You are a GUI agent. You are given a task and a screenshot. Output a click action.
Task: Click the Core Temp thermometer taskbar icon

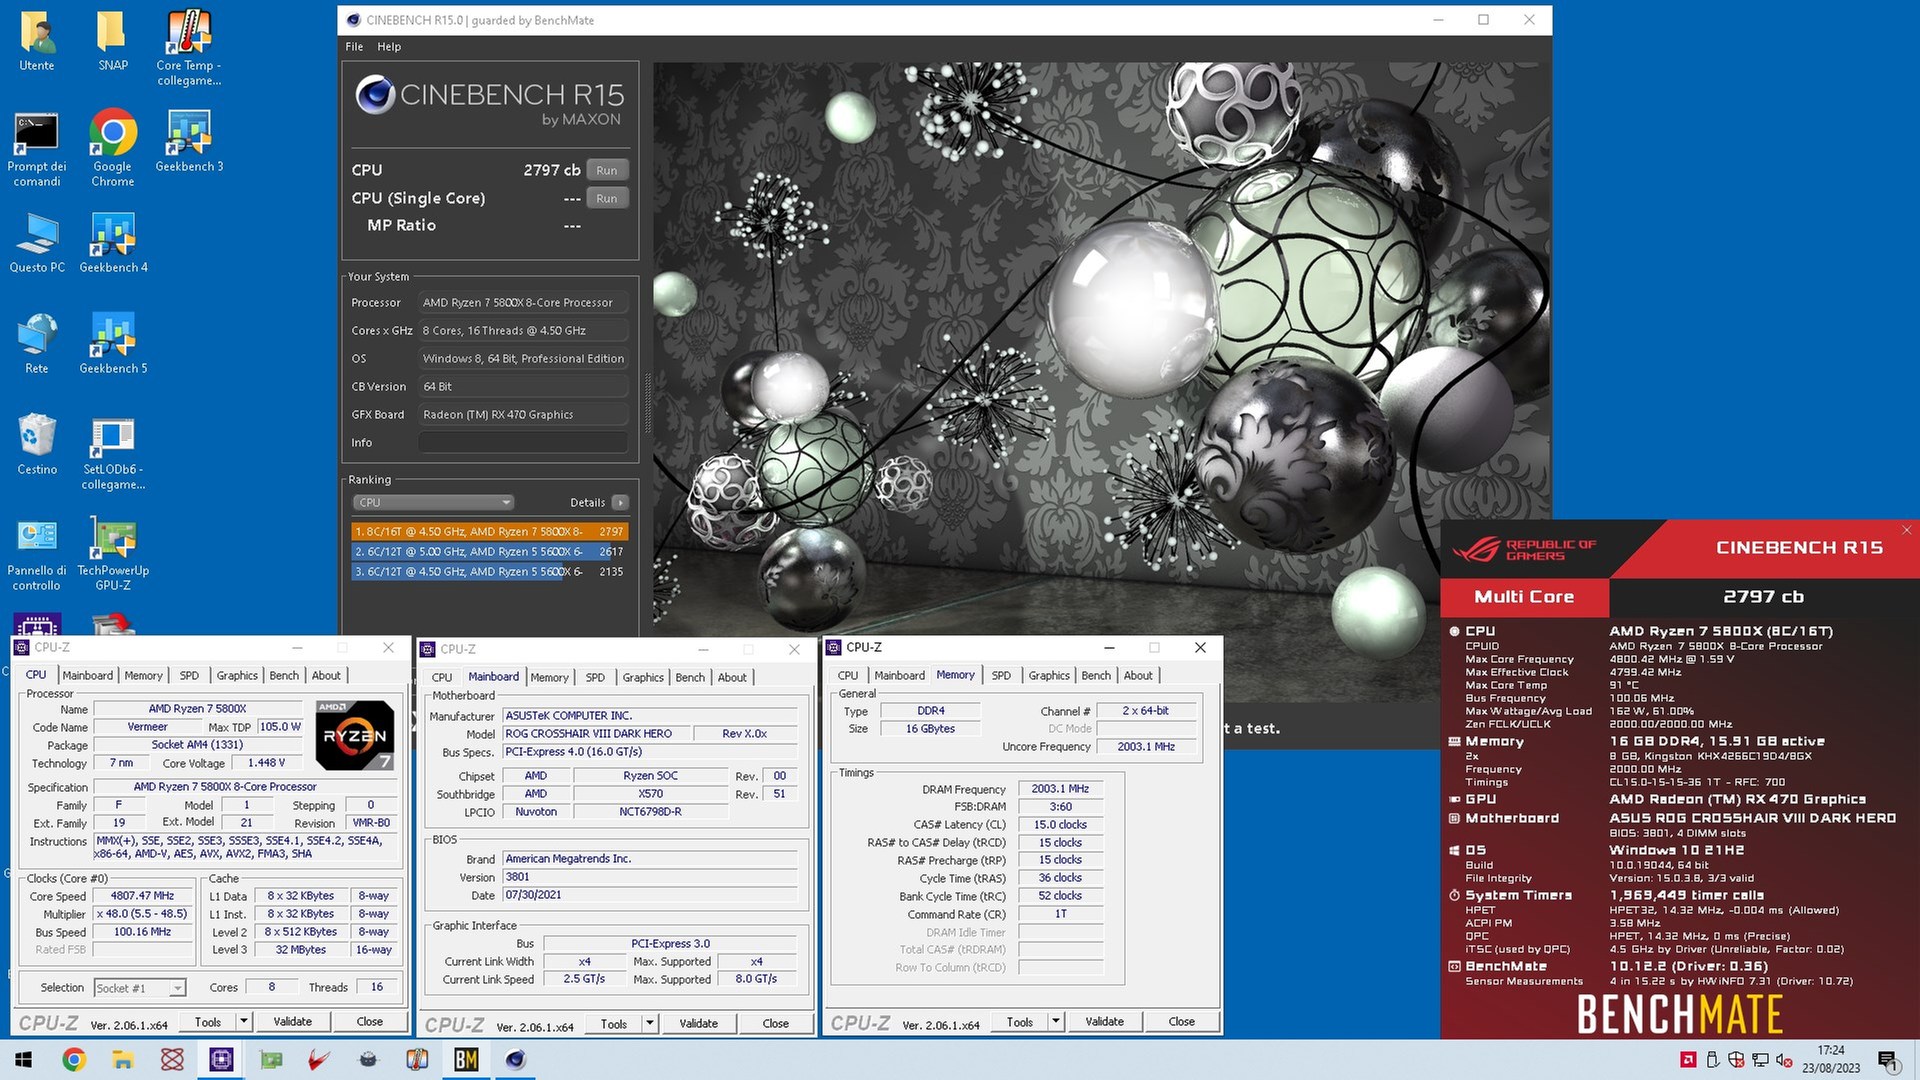[x=417, y=1059]
